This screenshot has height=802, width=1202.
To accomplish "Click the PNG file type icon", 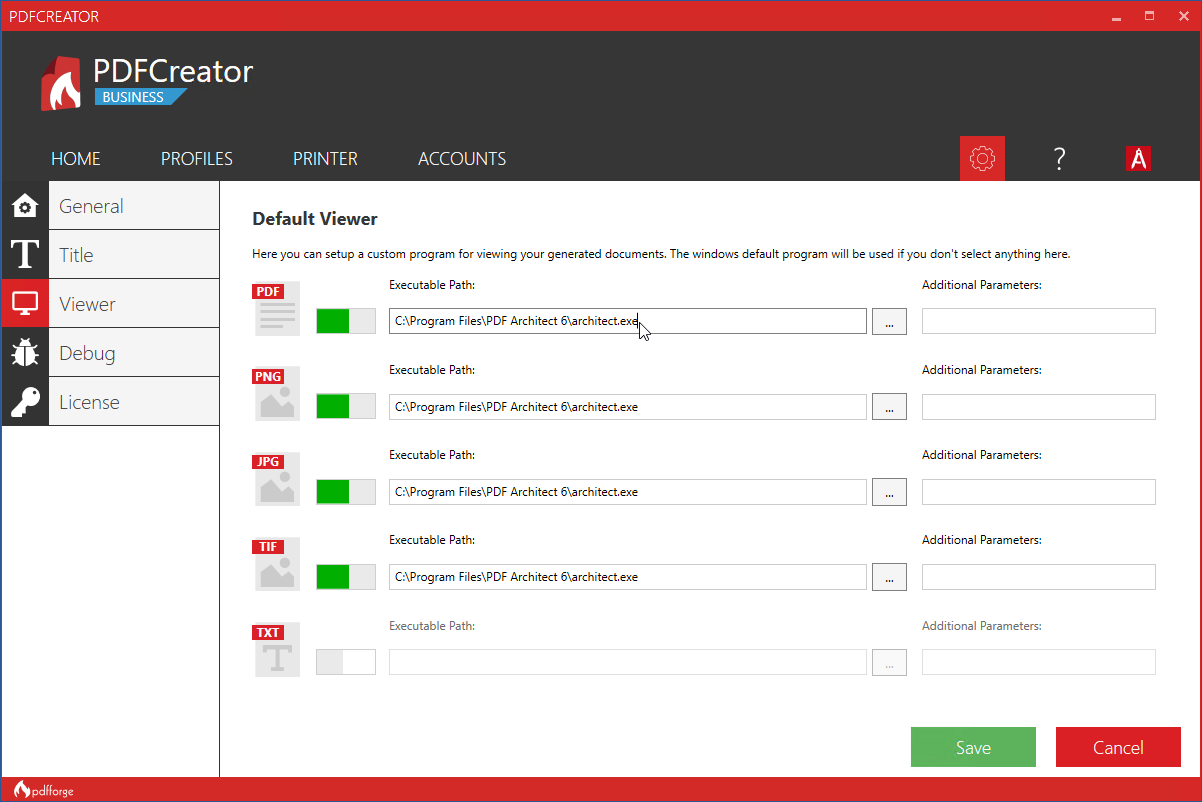I will coord(276,393).
